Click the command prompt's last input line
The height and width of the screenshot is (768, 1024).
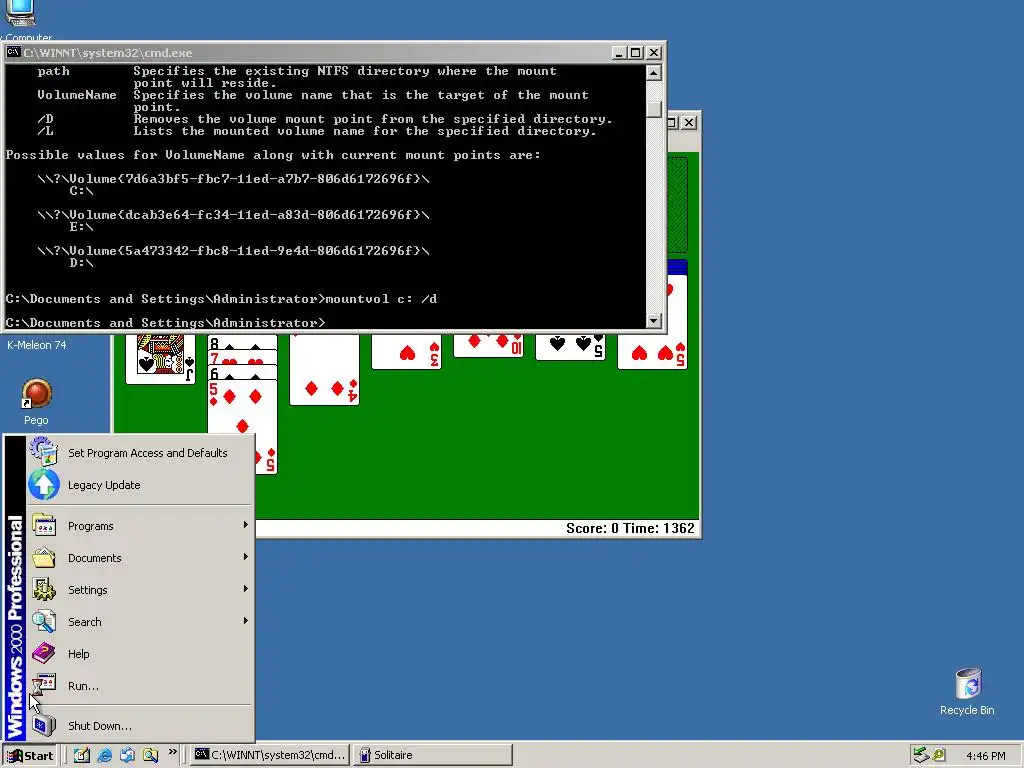(165, 323)
